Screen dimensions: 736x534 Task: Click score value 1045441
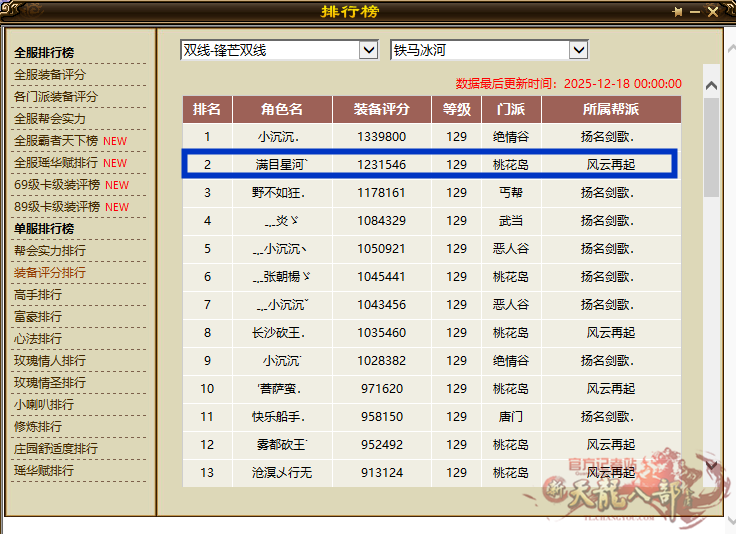pyautogui.click(x=382, y=277)
